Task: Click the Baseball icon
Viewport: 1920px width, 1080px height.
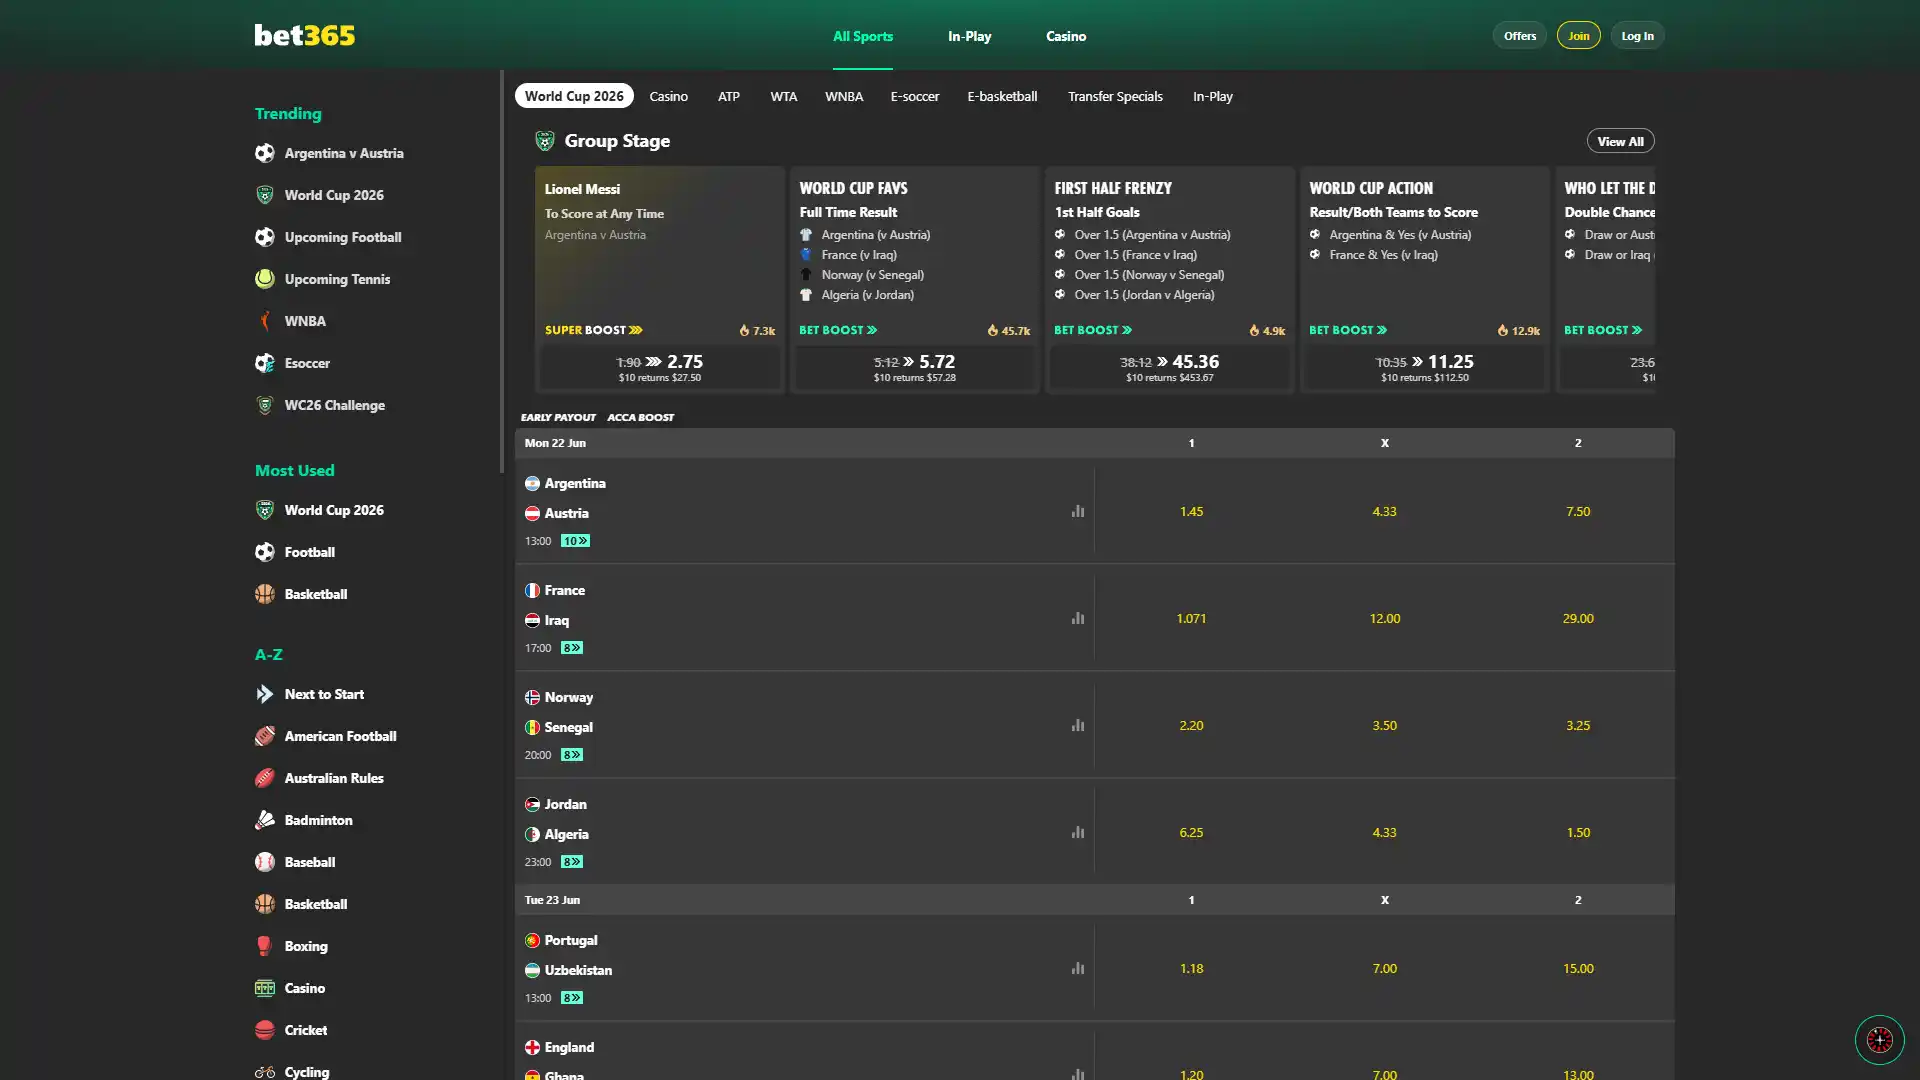Action: point(264,862)
